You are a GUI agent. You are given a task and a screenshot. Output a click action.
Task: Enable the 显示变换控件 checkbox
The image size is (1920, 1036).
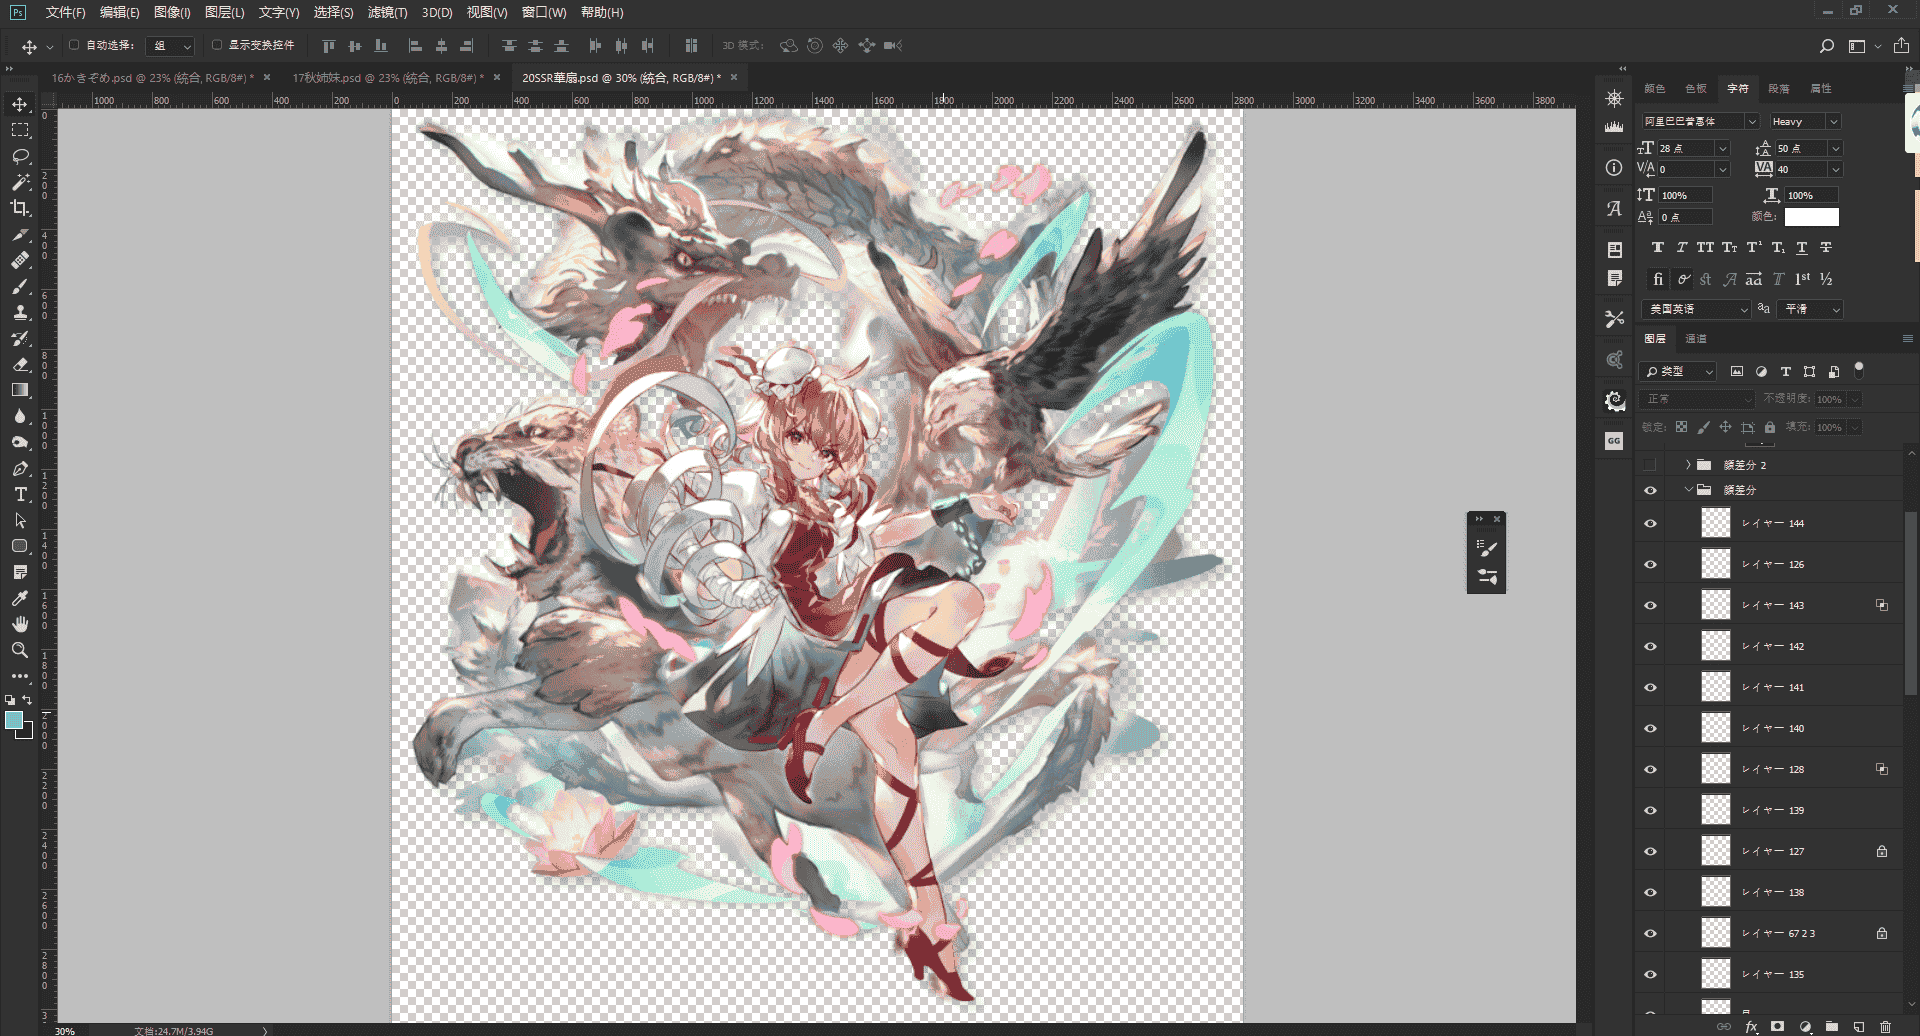point(217,45)
